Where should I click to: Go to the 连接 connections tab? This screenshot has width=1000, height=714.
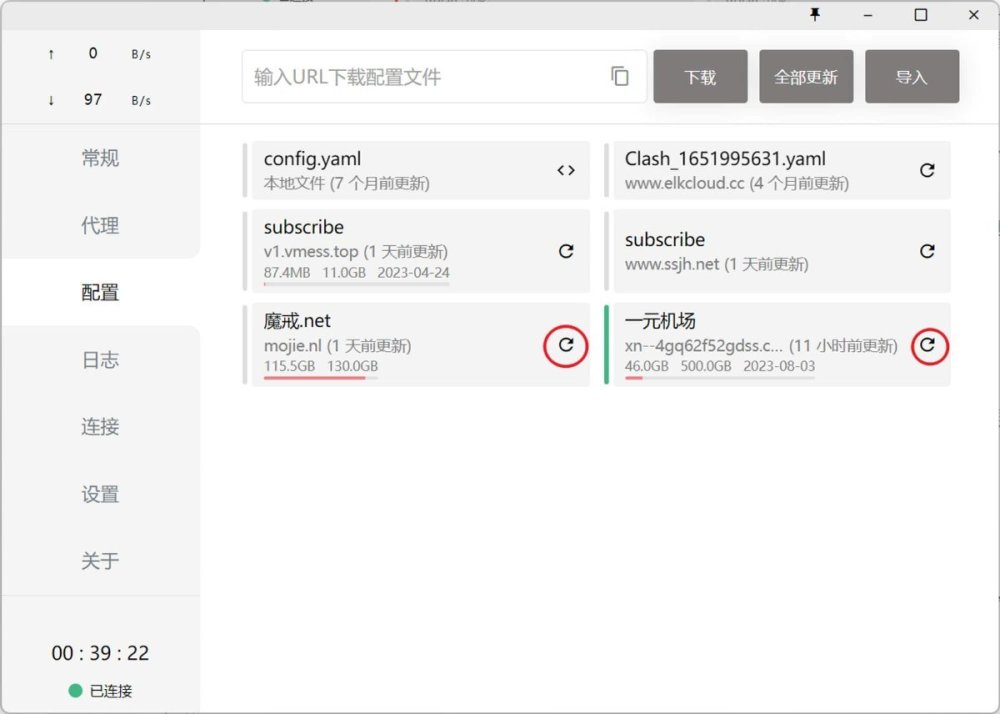coord(100,427)
